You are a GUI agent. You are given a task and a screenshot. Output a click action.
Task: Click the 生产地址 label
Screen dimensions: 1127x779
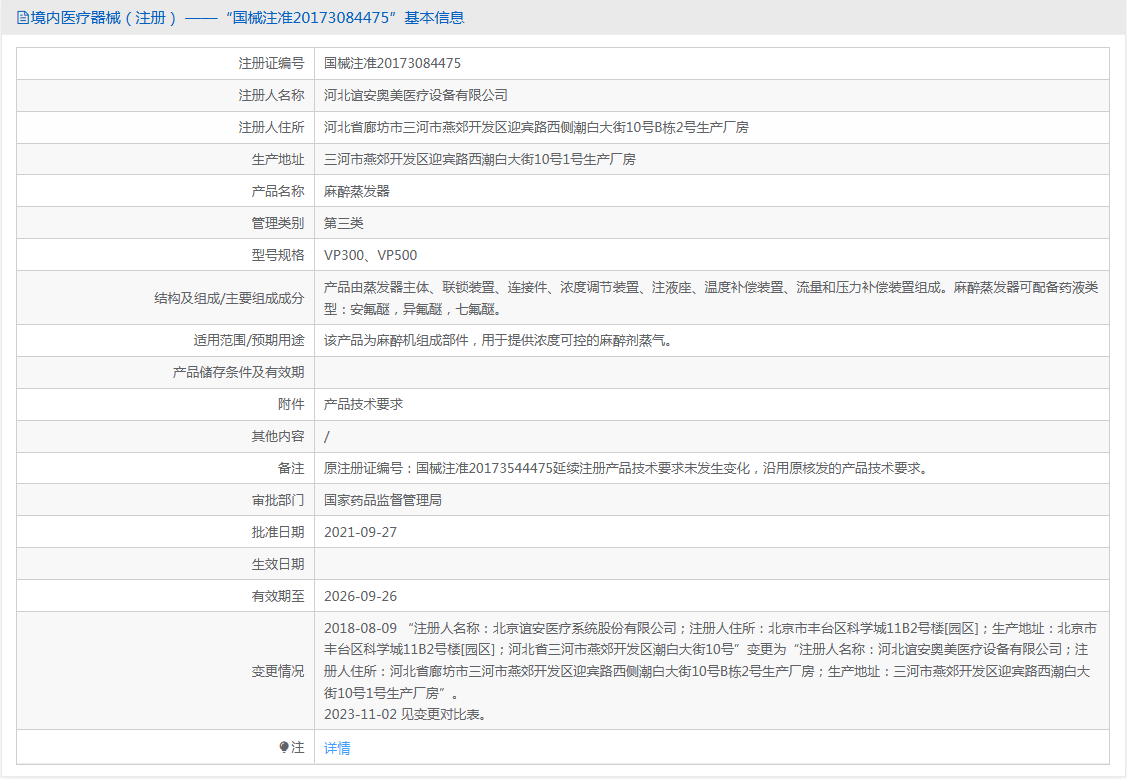click(277, 160)
